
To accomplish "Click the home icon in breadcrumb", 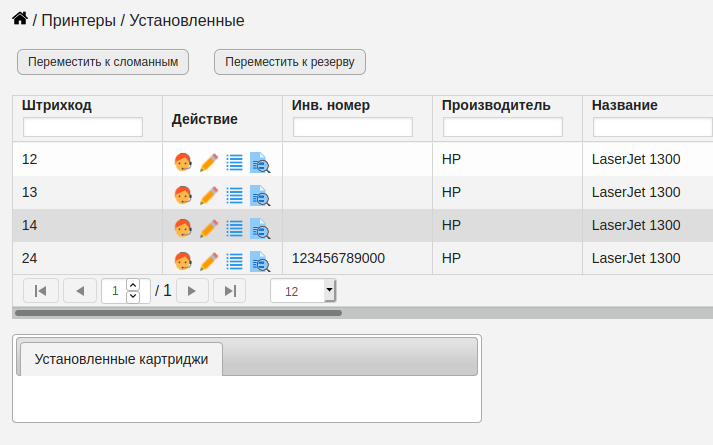I will point(20,19).
